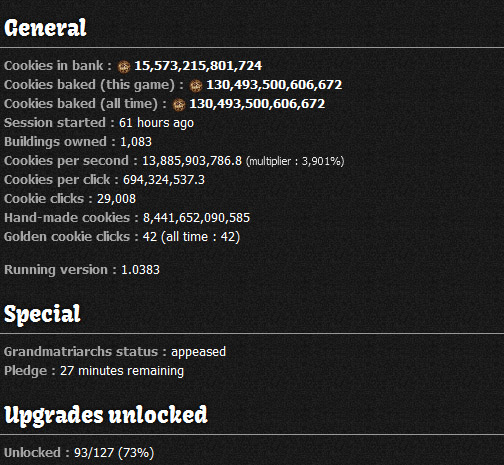
Task: Click the cookie icon for all time baked cookies
Action: [179, 105]
